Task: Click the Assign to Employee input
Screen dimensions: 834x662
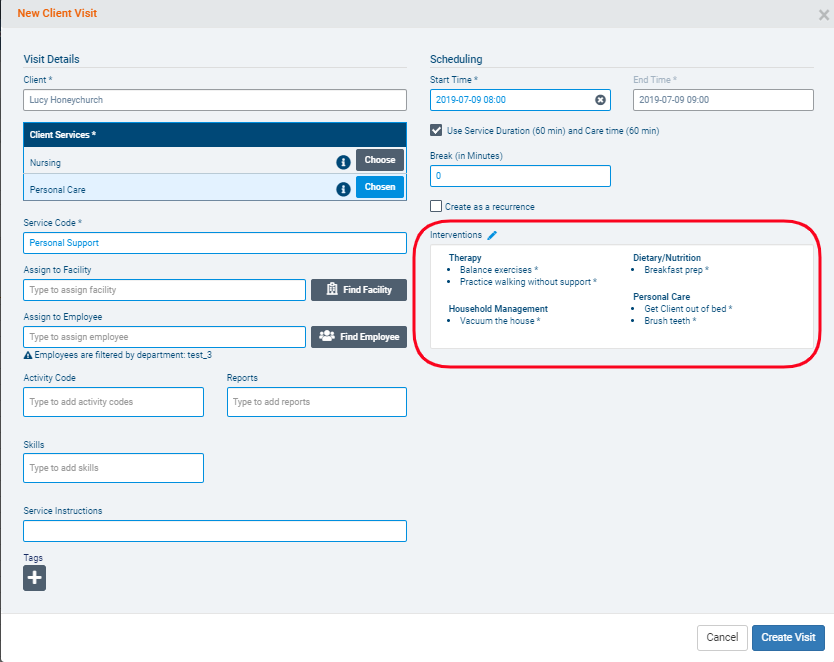Action: click(x=164, y=338)
